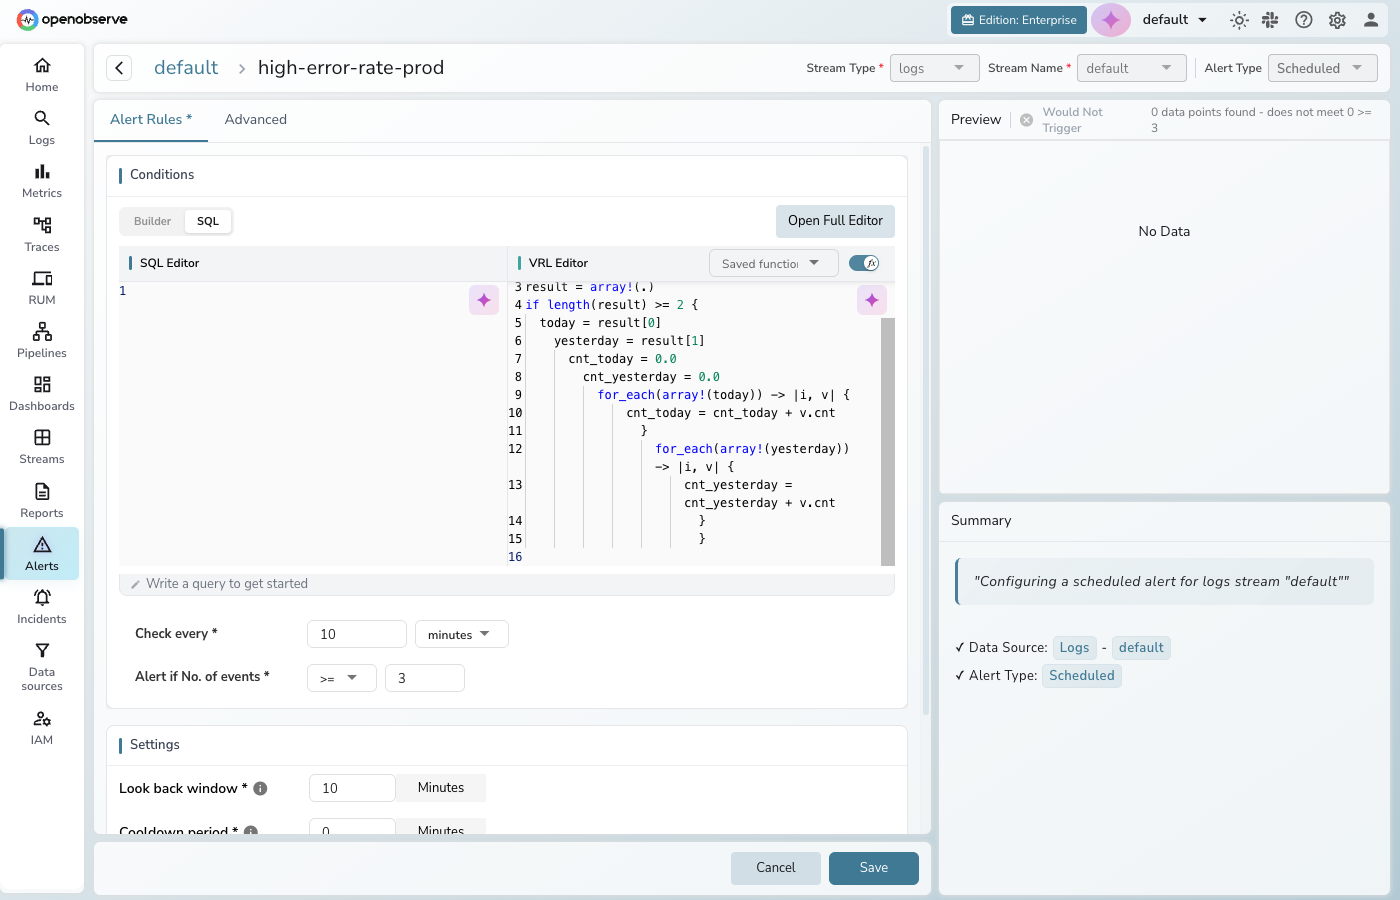Image resolution: width=1400 pixels, height=900 pixels.
Task: Open Incidents page
Action: [42, 607]
